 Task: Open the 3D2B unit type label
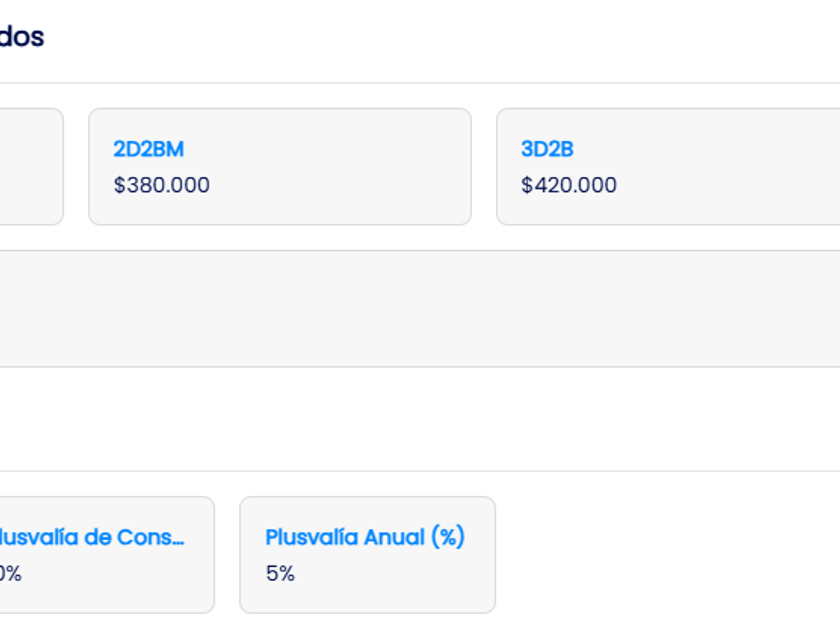click(x=547, y=150)
